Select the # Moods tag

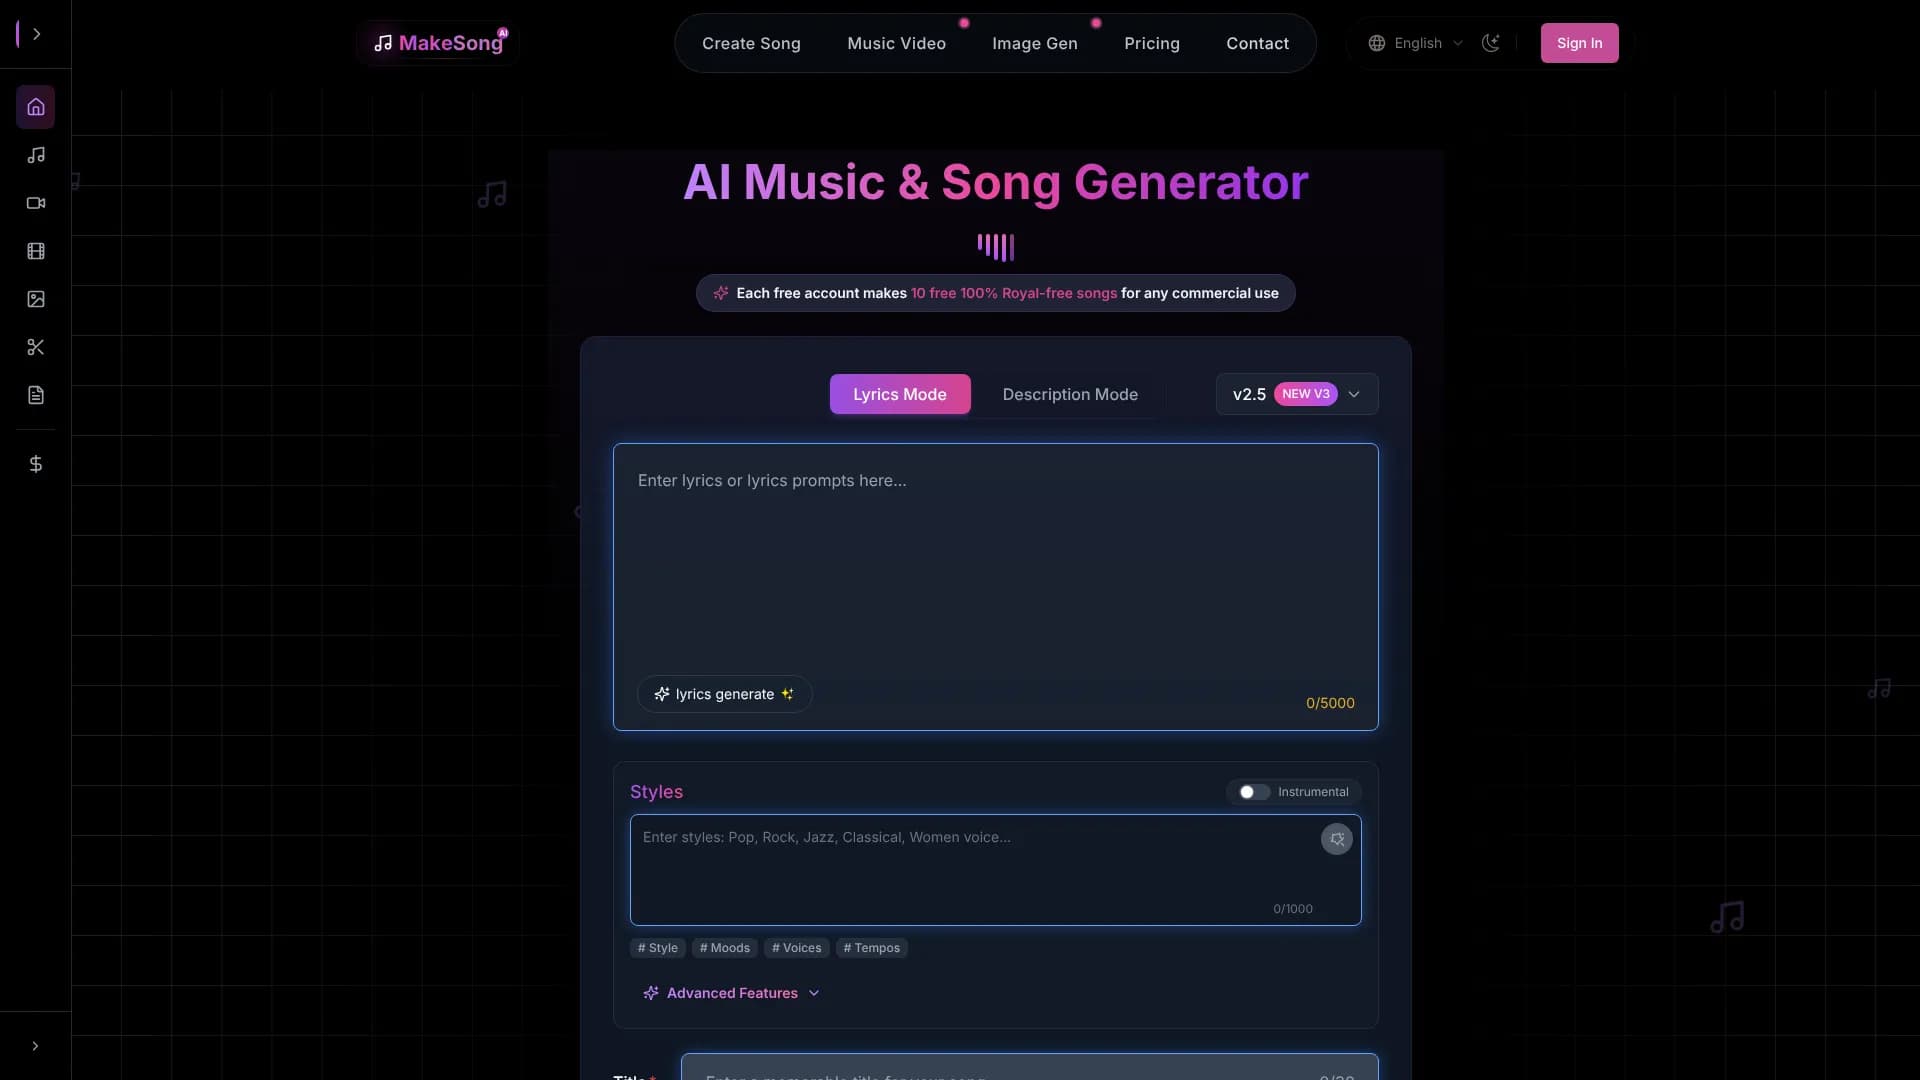[725, 948]
